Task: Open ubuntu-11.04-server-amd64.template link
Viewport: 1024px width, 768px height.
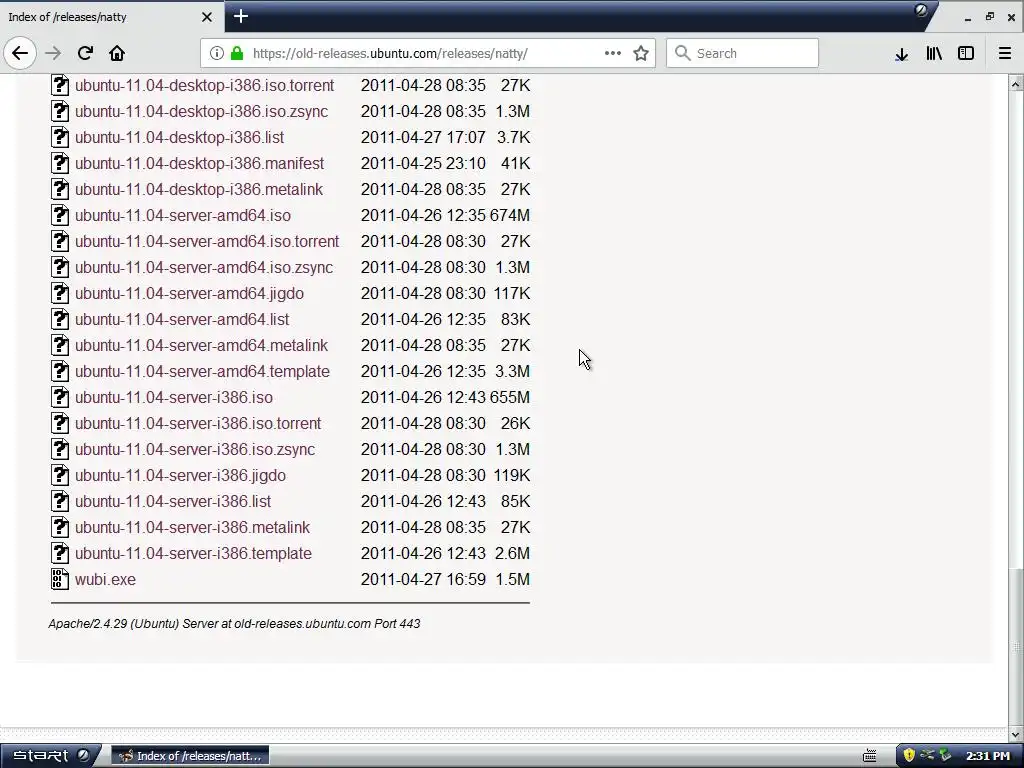Action: coord(202,372)
